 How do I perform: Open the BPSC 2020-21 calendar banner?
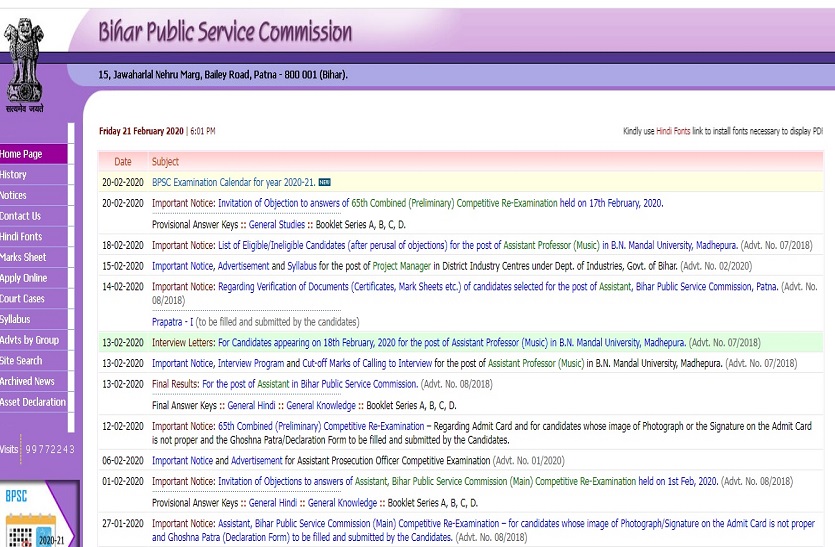click(38, 515)
